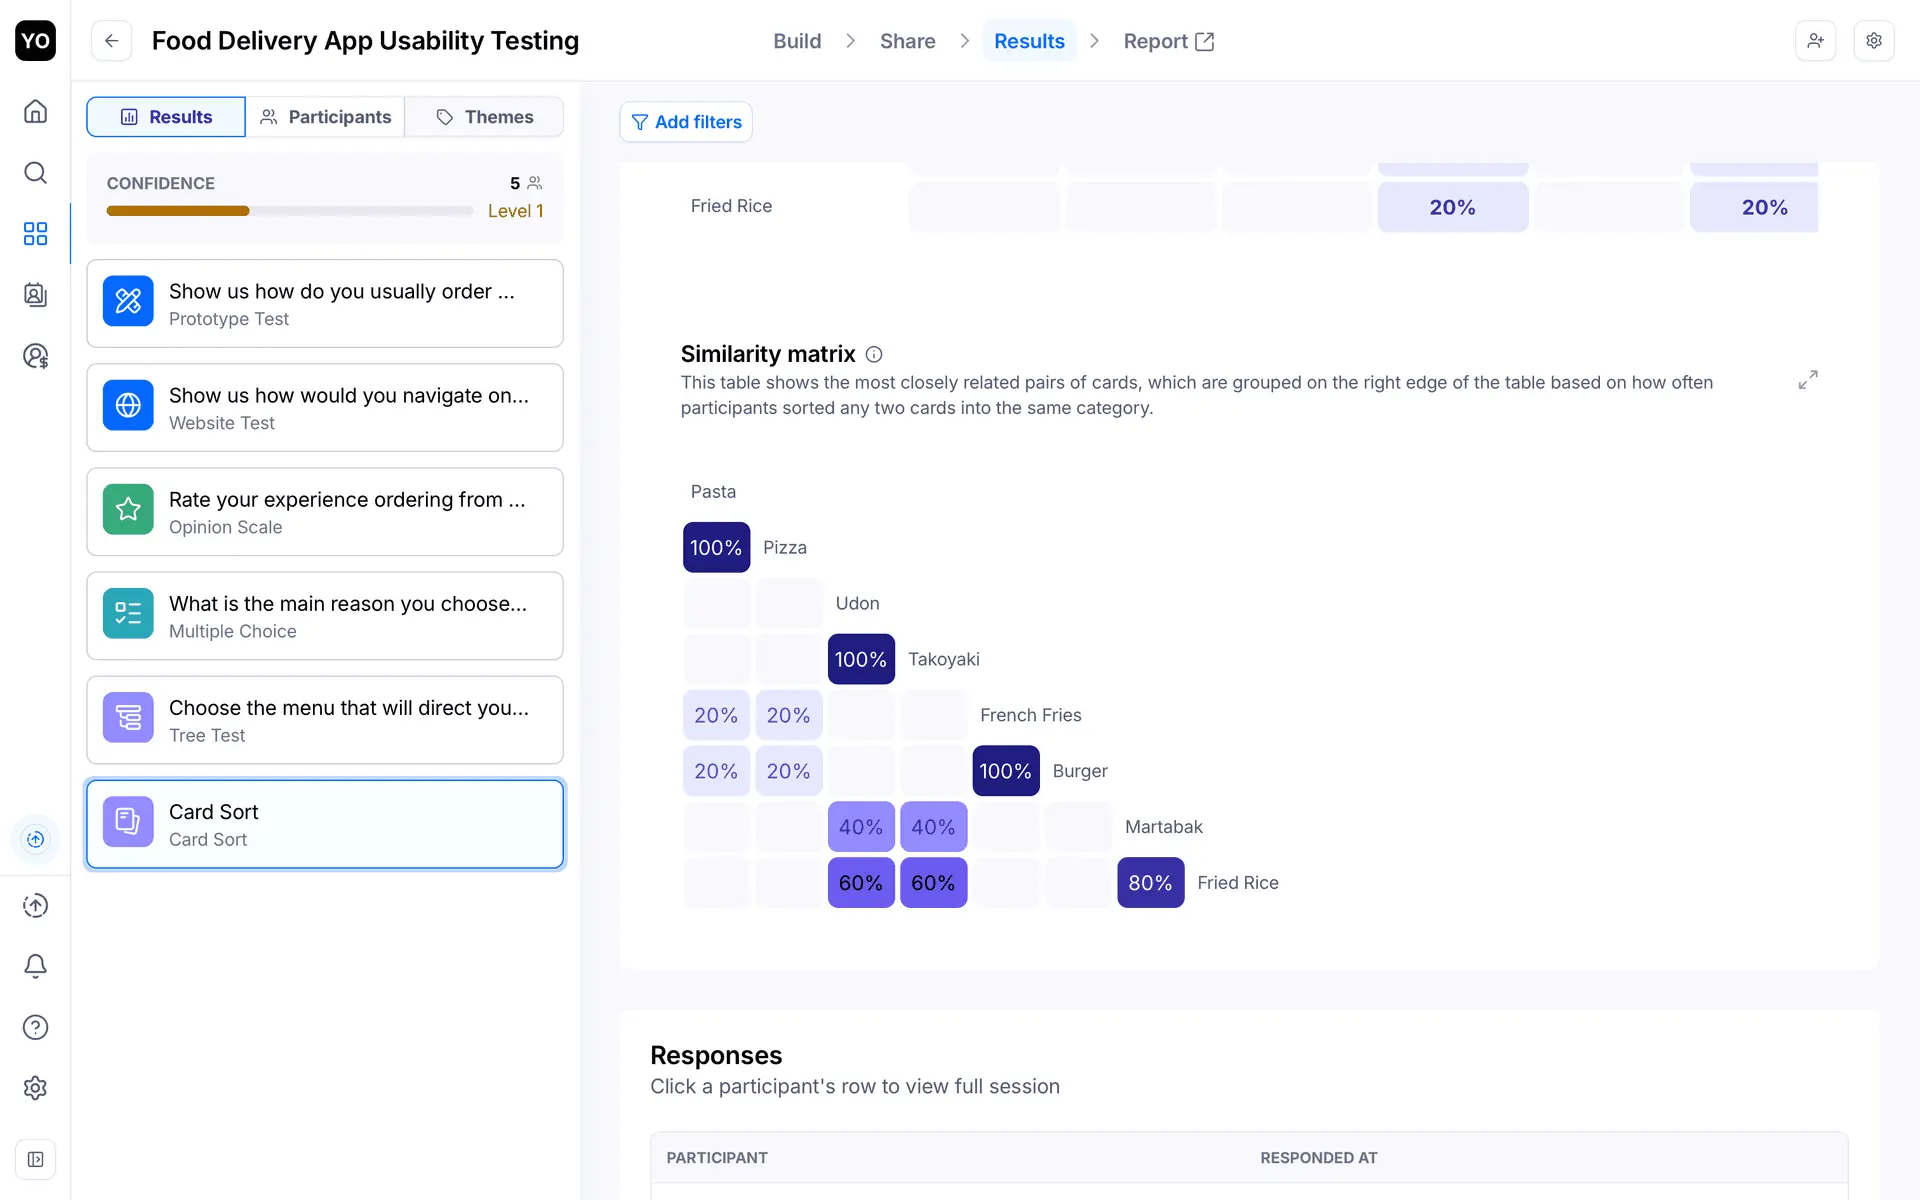Open the Report external link
1920x1200 pixels.
point(1168,41)
